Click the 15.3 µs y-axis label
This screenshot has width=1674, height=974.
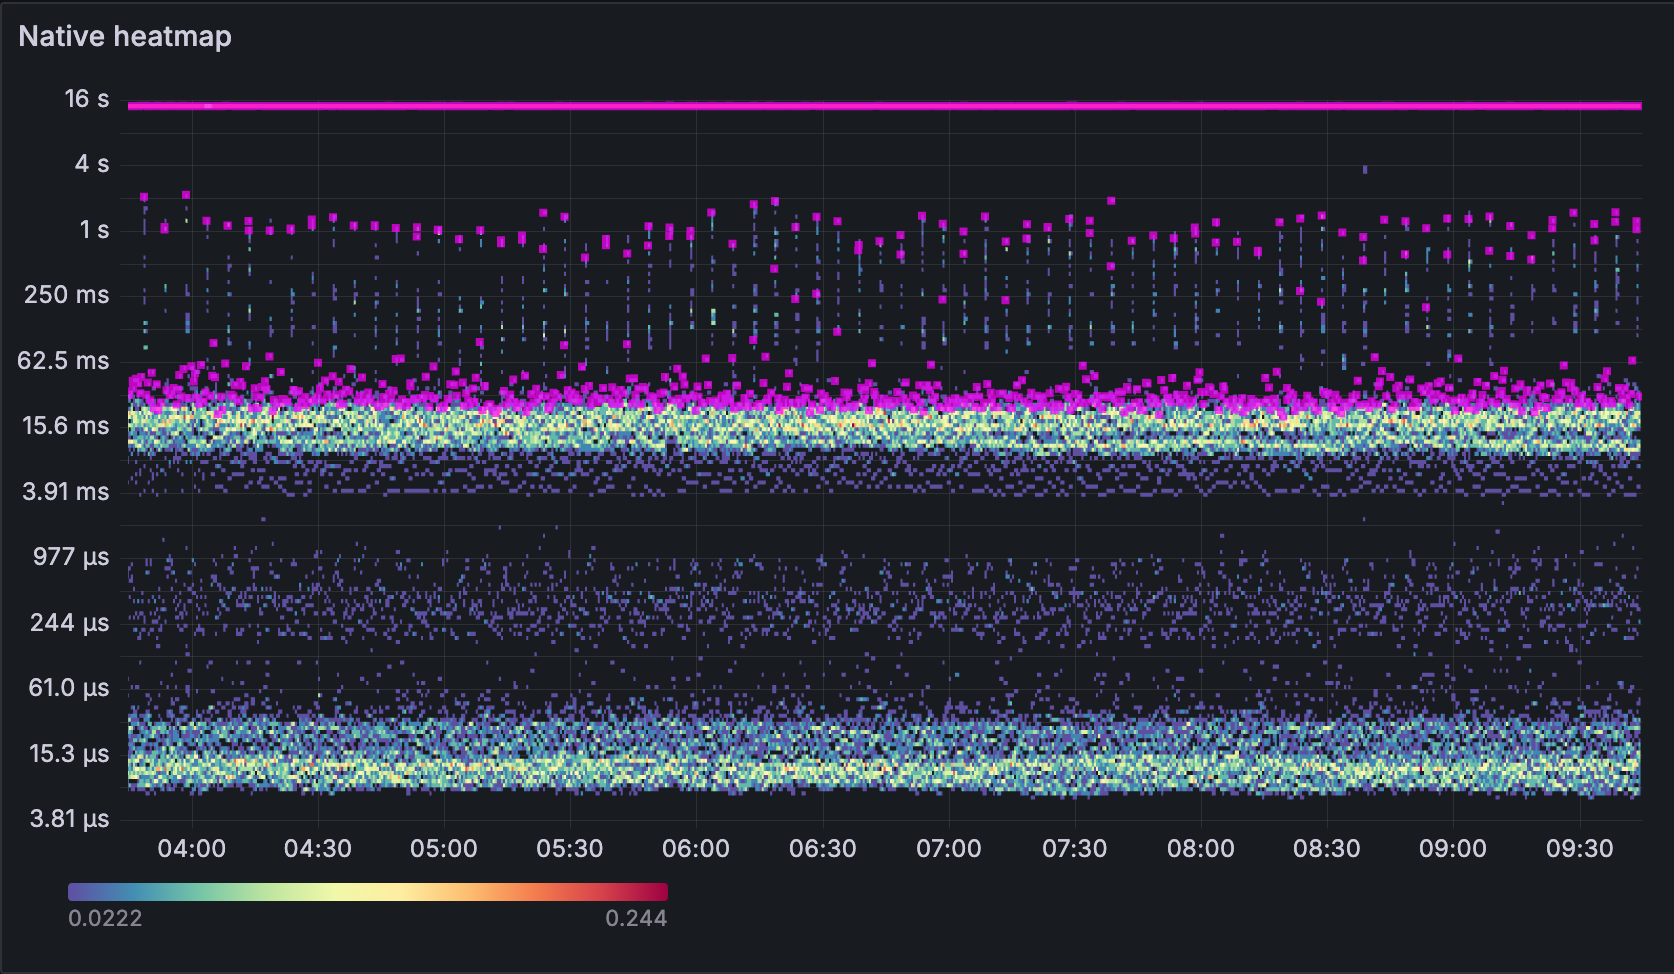point(69,754)
